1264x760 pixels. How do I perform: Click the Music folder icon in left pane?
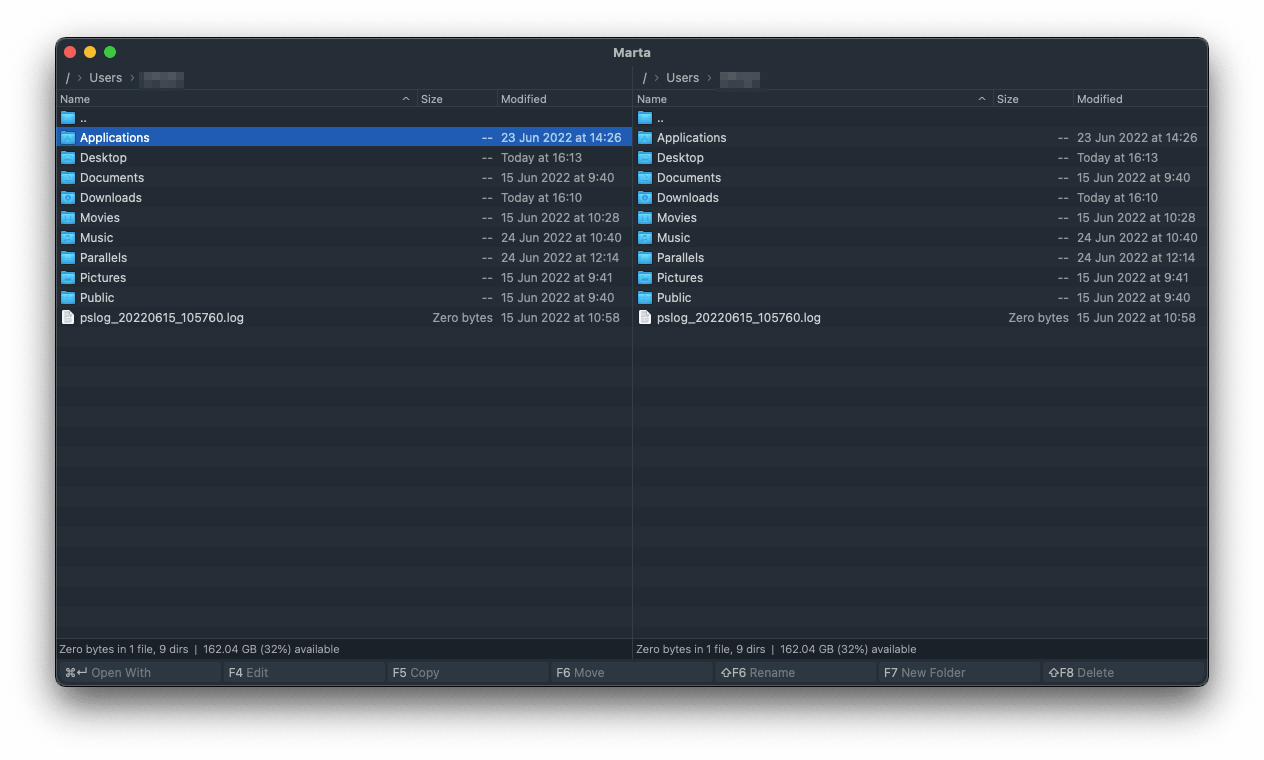(x=68, y=237)
